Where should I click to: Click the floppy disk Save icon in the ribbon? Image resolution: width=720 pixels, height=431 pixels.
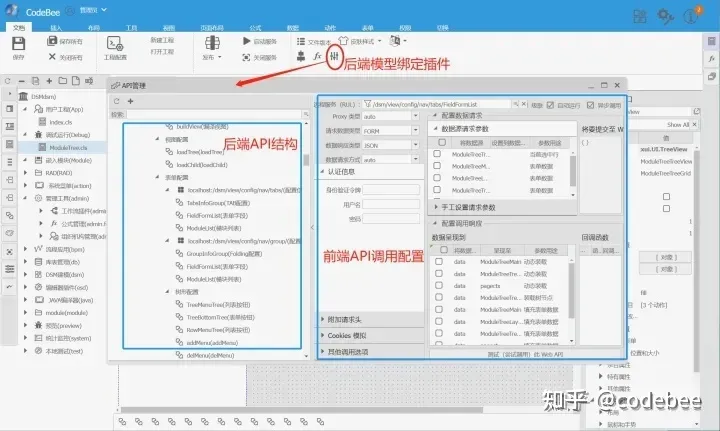tap(18, 44)
